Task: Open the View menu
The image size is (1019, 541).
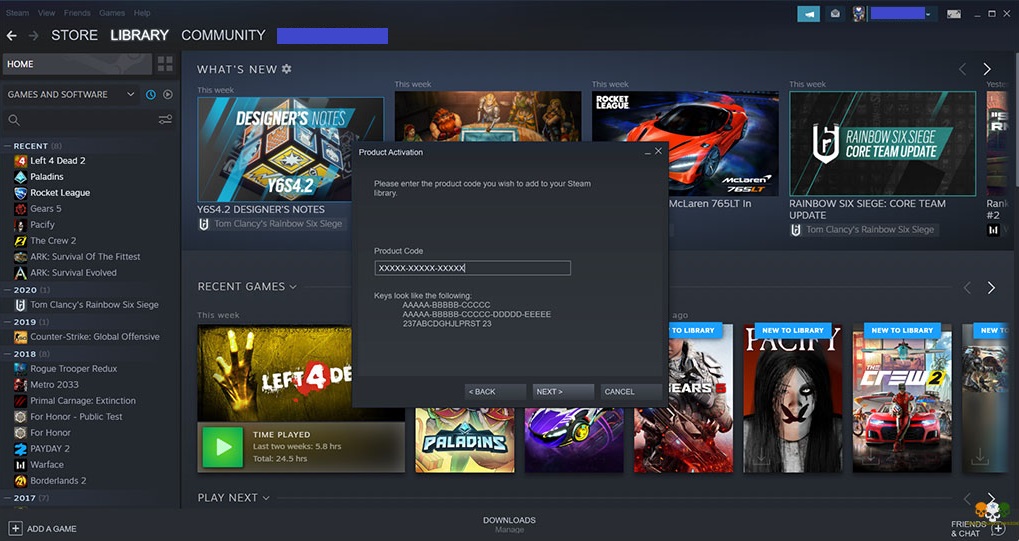Action: click(46, 13)
